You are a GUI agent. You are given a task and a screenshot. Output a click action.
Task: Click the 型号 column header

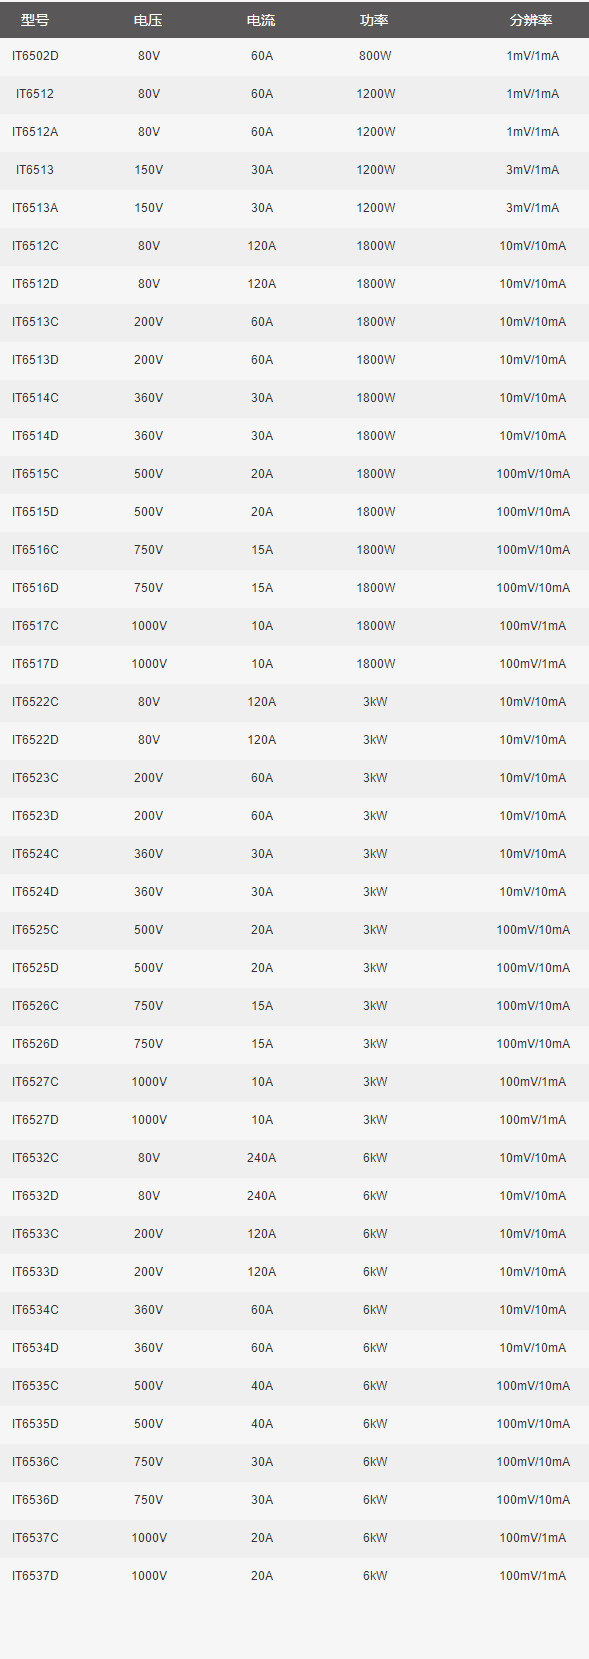(35, 20)
